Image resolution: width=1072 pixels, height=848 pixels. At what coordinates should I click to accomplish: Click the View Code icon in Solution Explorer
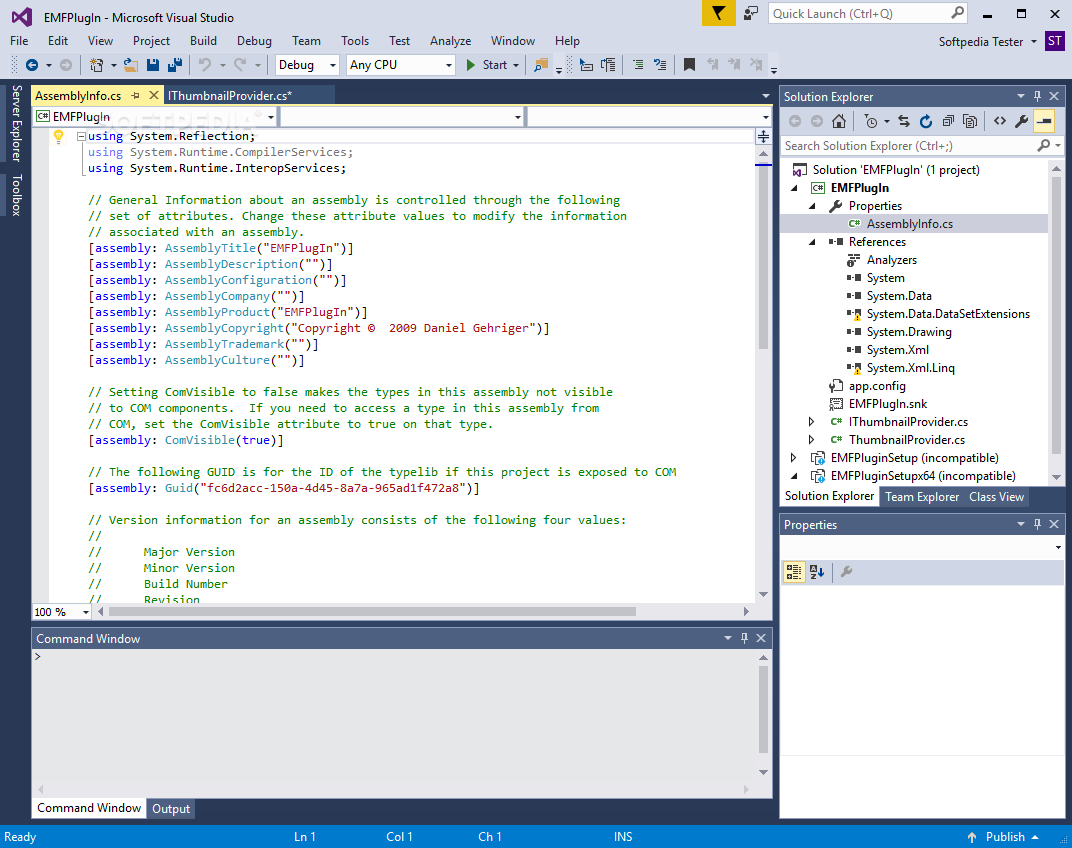1000,121
